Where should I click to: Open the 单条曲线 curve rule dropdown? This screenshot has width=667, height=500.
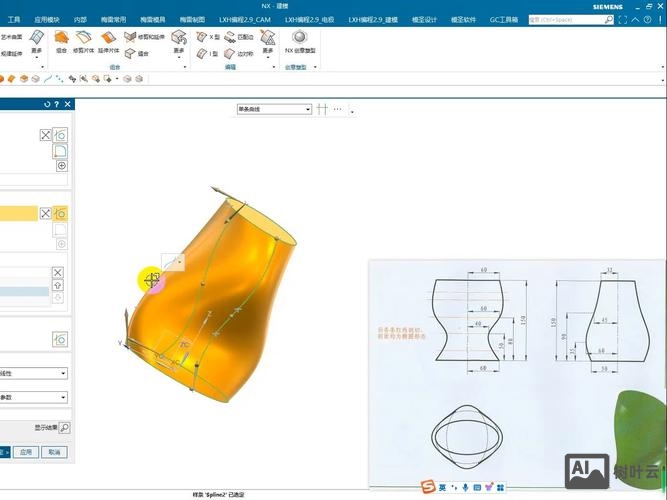pos(273,109)
